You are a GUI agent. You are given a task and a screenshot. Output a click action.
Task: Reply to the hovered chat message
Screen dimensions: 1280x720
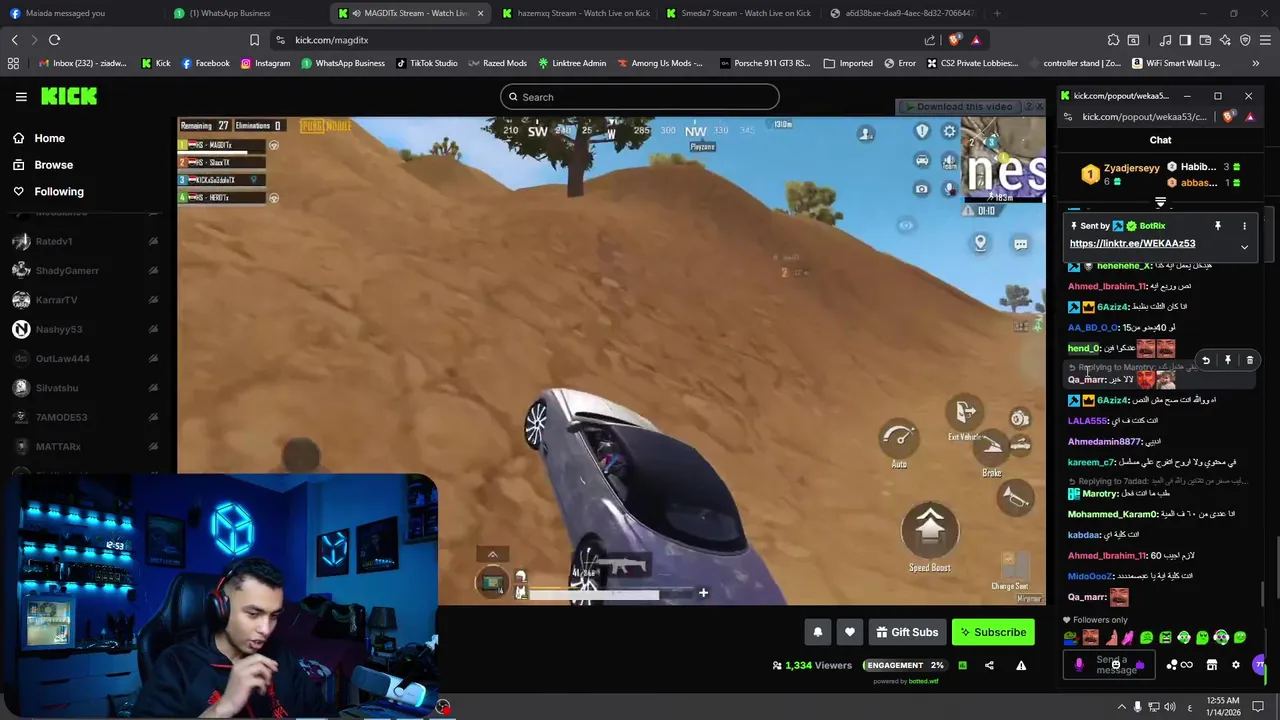(1206, 360)
